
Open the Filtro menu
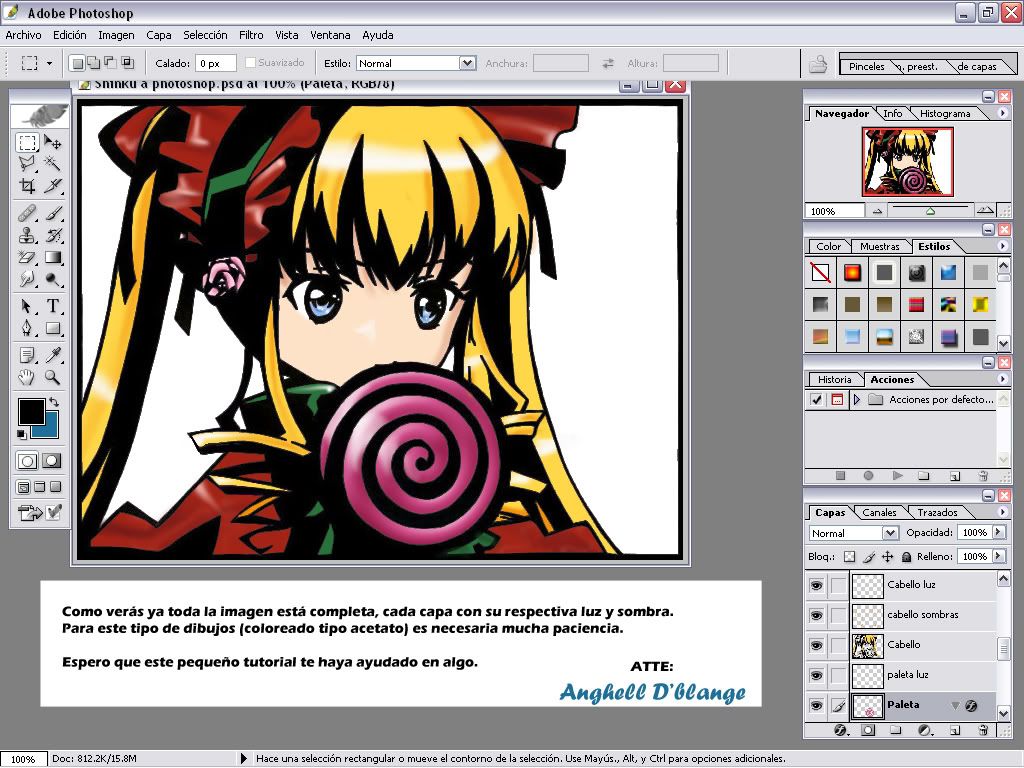[251, 35]
